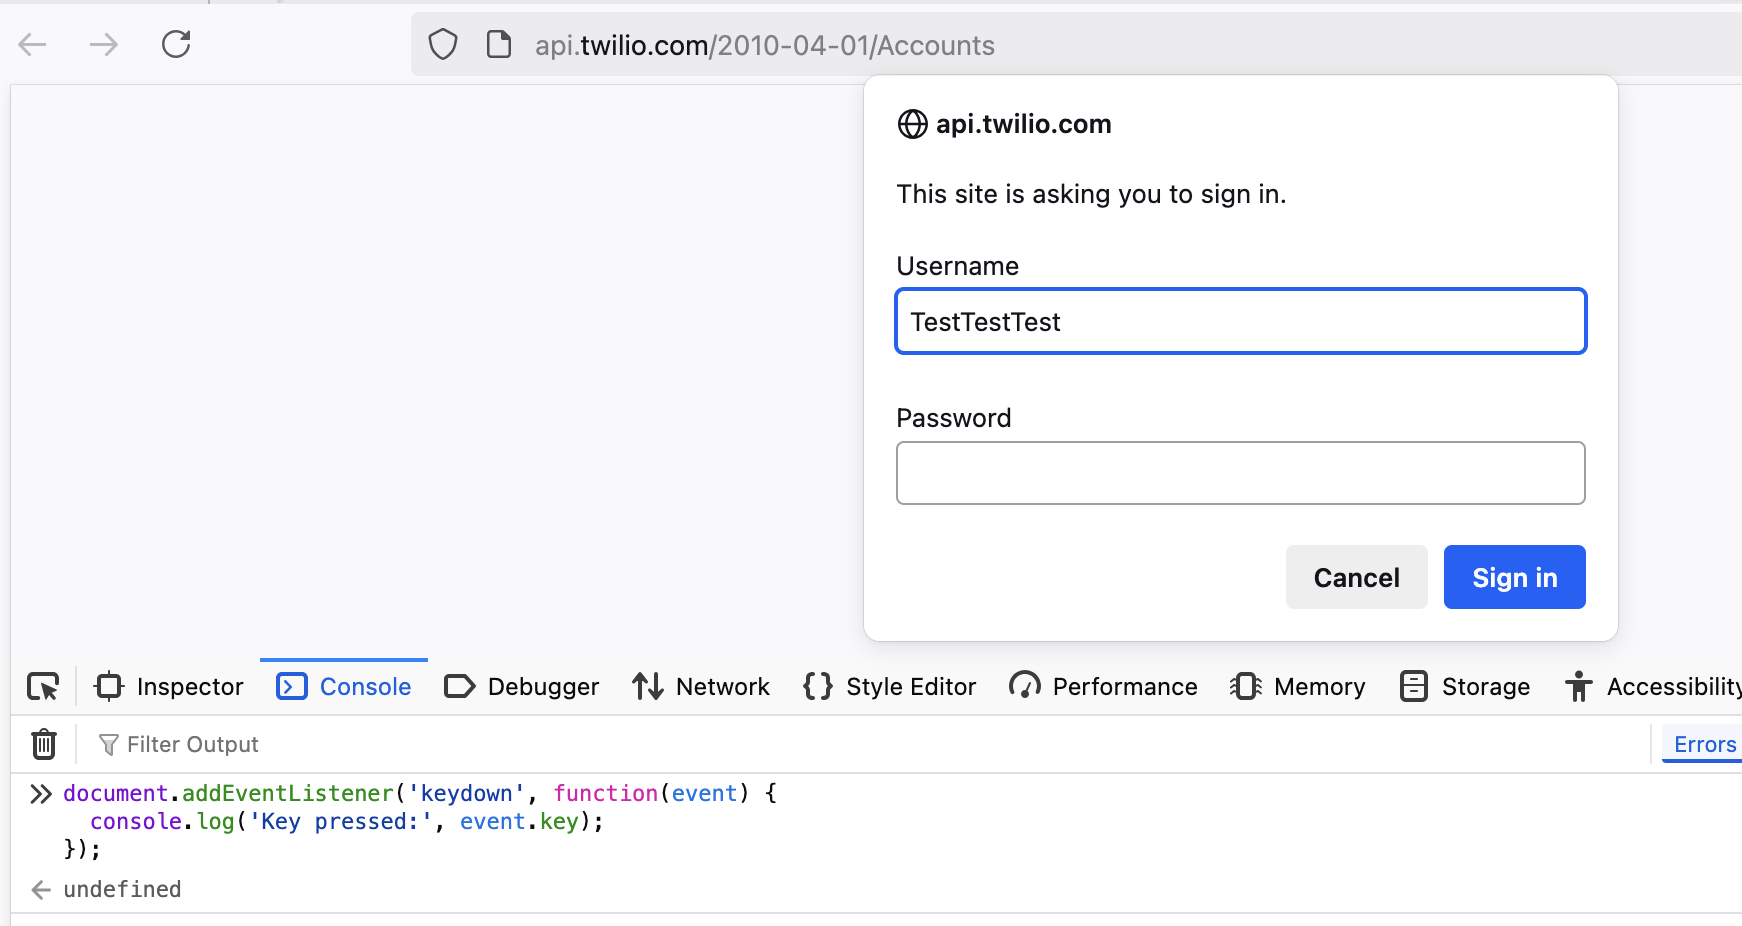Click the Filter Output funnel icon
The image size is (1742, 926).
pos(108,745)
